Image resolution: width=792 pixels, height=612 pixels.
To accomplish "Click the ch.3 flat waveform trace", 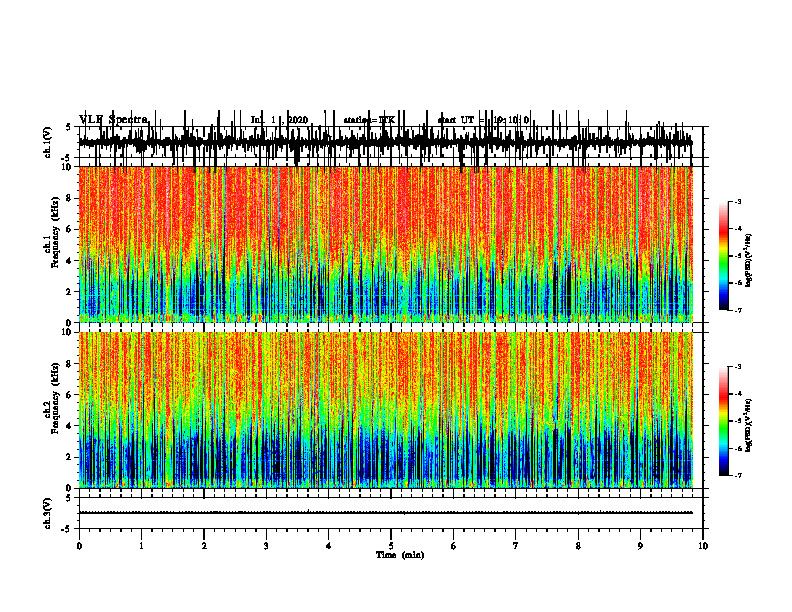I will (386, 513).
